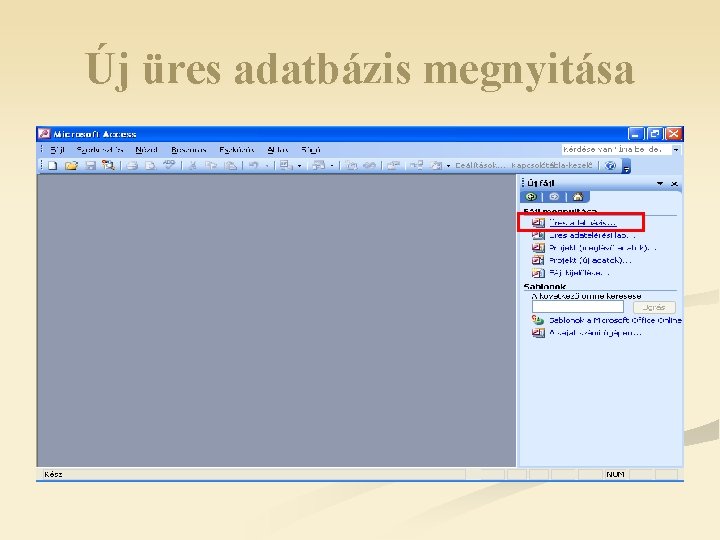The height and width of the screenshot is (540, 720).
Task: Click the 'A saját számítógépen...' templates link
Action: (x=595, y=332)
